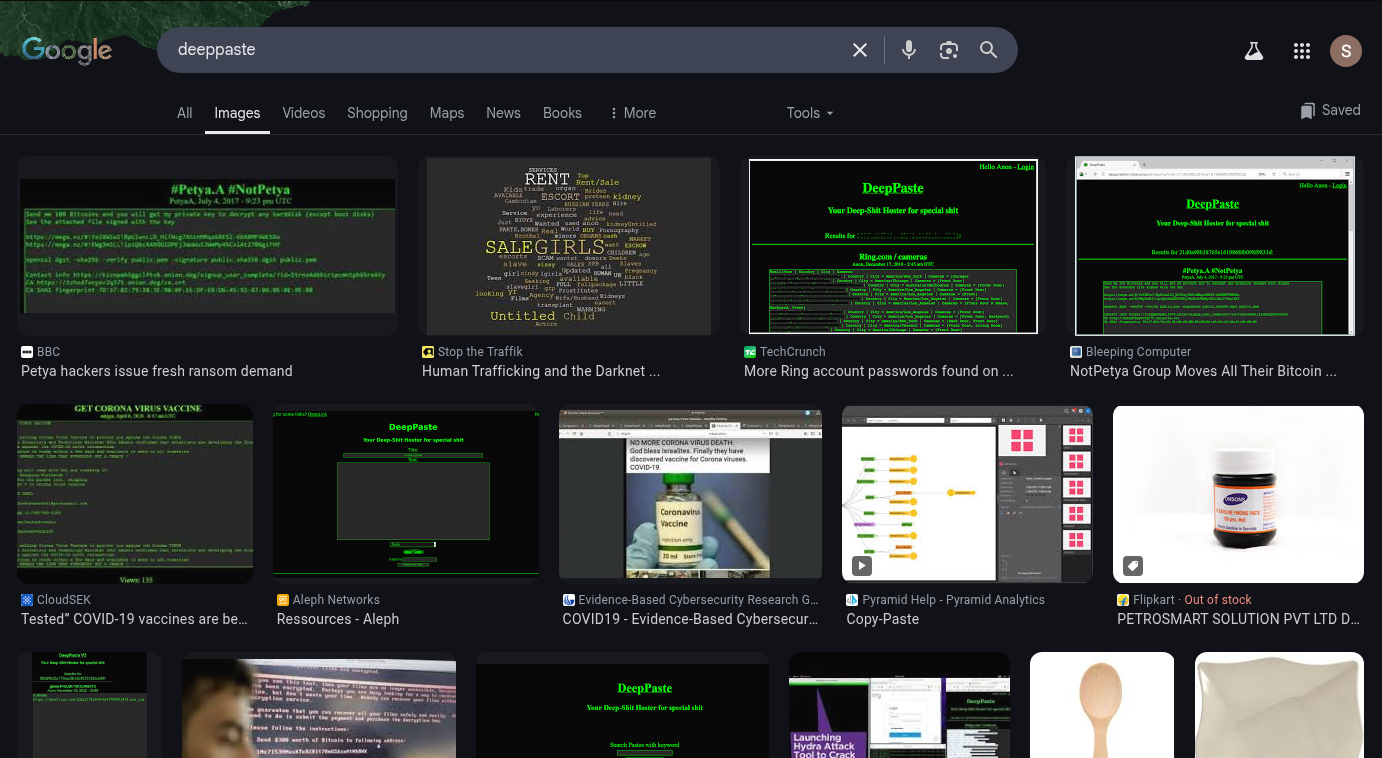1382x758 pixels.
Task: Open Coronavirus Vaccine vial thumbnail
Action: (x=690, y=494)
